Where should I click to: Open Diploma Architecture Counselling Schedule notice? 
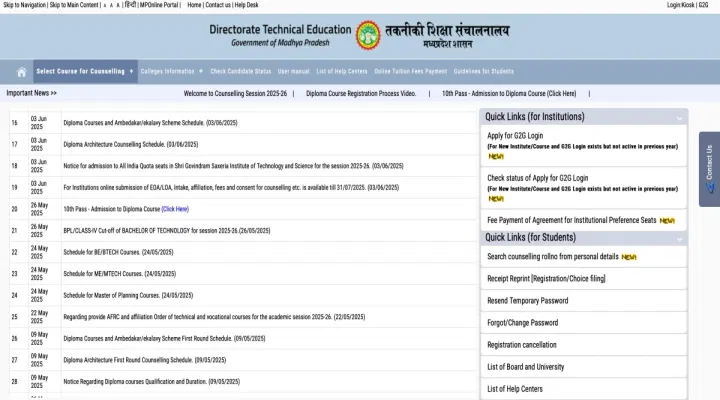(130, 144)
